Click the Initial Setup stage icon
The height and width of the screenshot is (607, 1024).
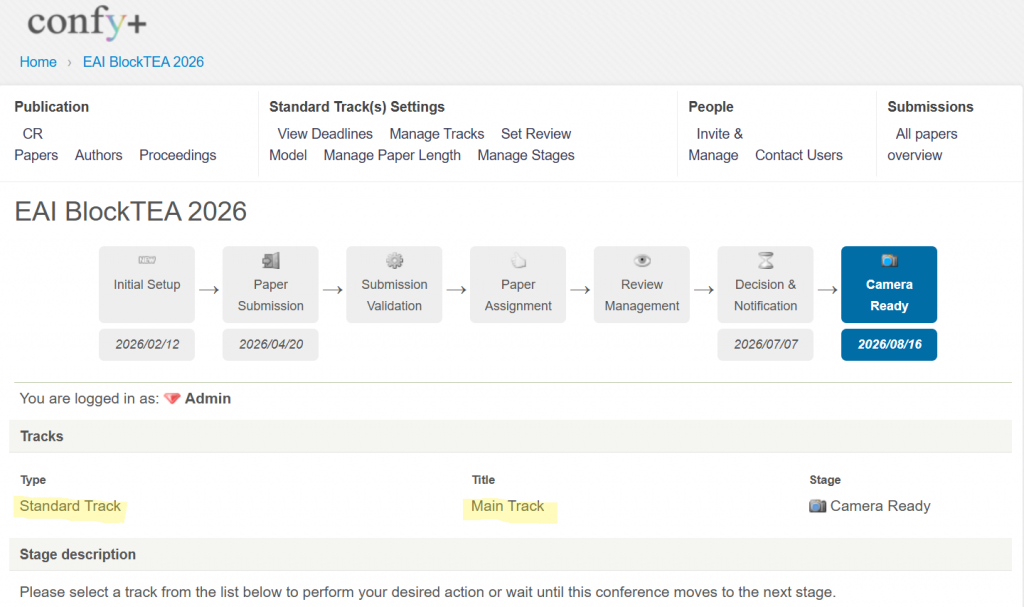(x=147, y=260)
